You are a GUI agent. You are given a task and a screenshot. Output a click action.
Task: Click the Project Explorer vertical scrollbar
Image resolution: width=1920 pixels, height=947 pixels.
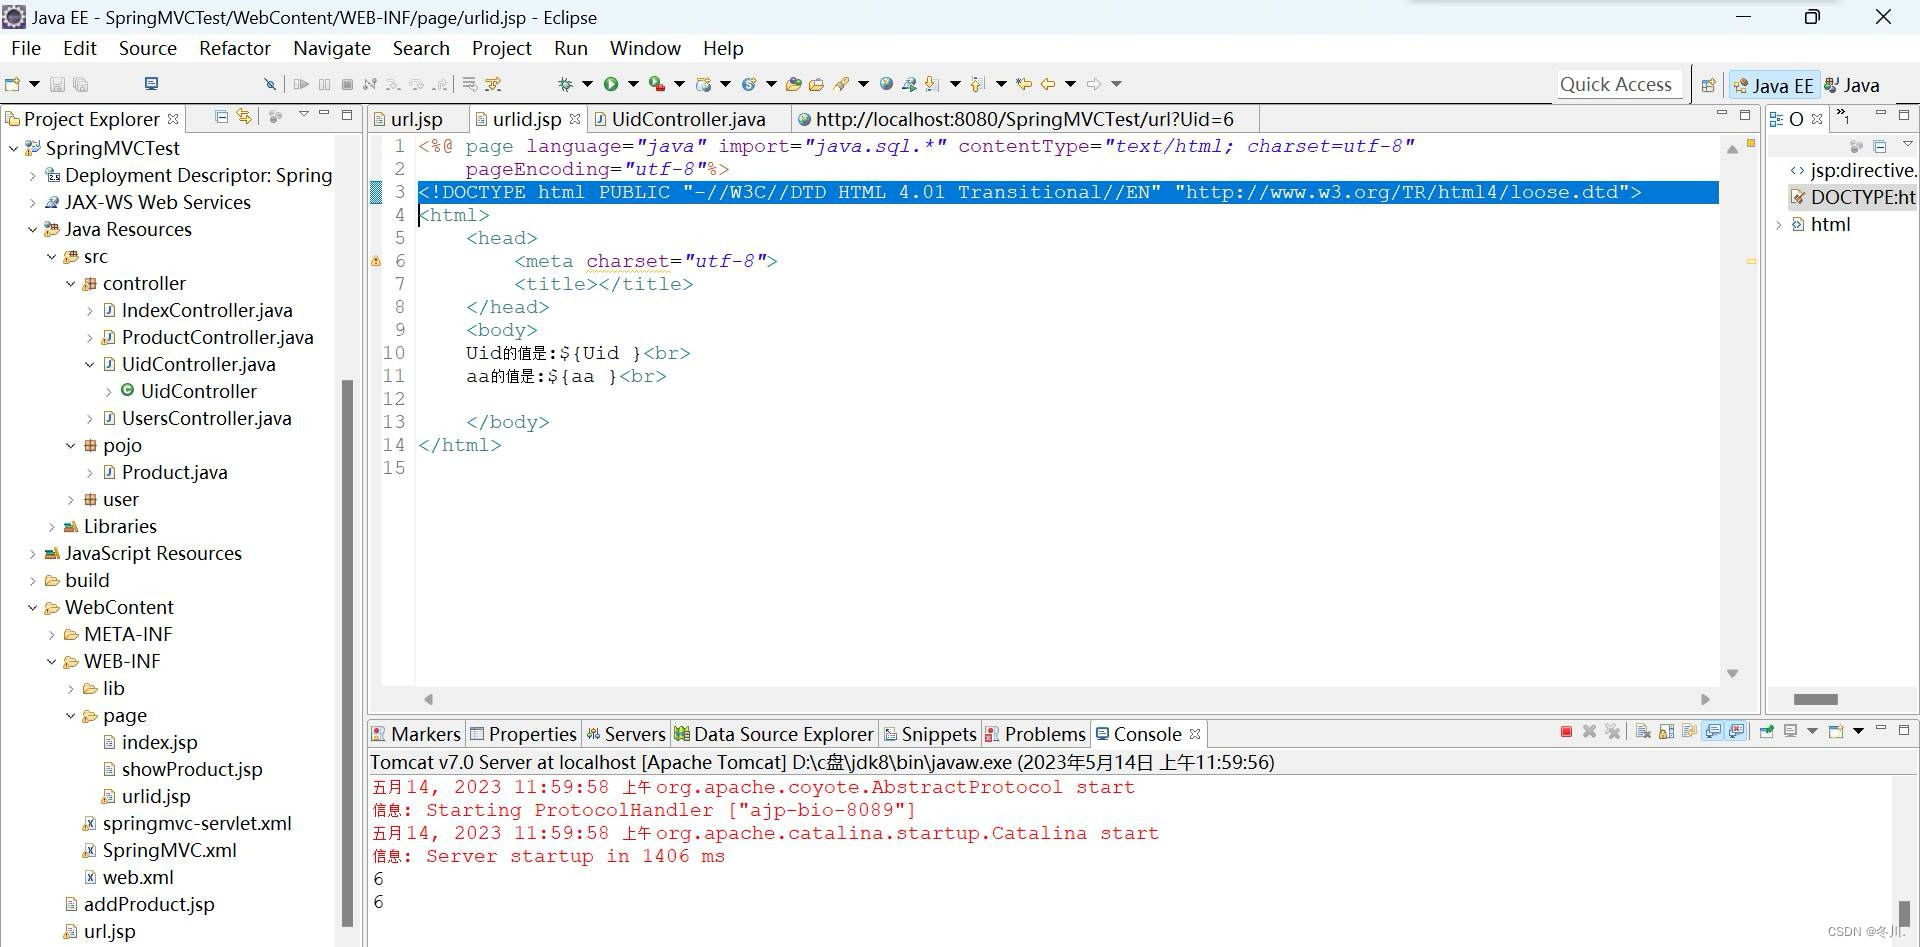(347, 652)
